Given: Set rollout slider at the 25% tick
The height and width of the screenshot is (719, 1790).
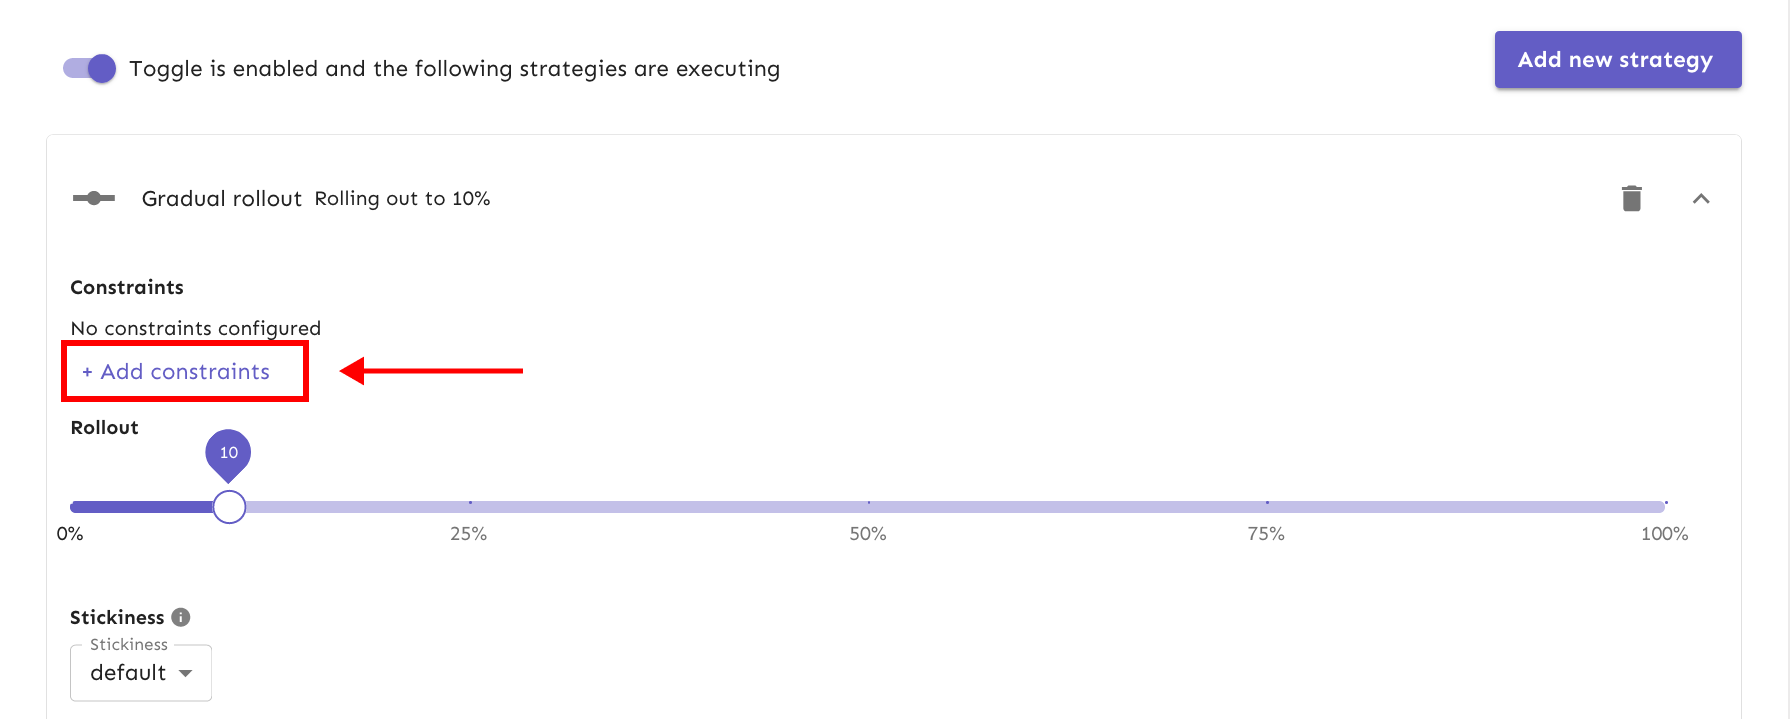Looking at the screenshot, I should pos(469,507).
